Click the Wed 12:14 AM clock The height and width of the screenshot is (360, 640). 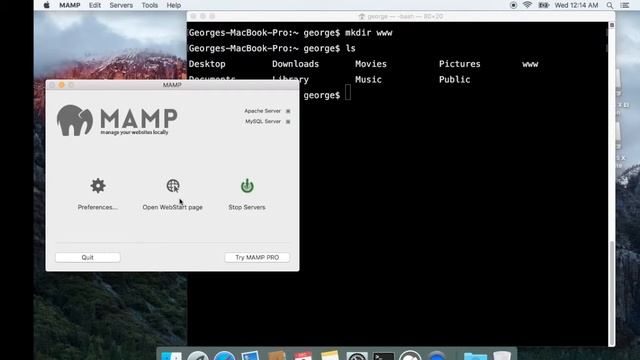[576, 5]
